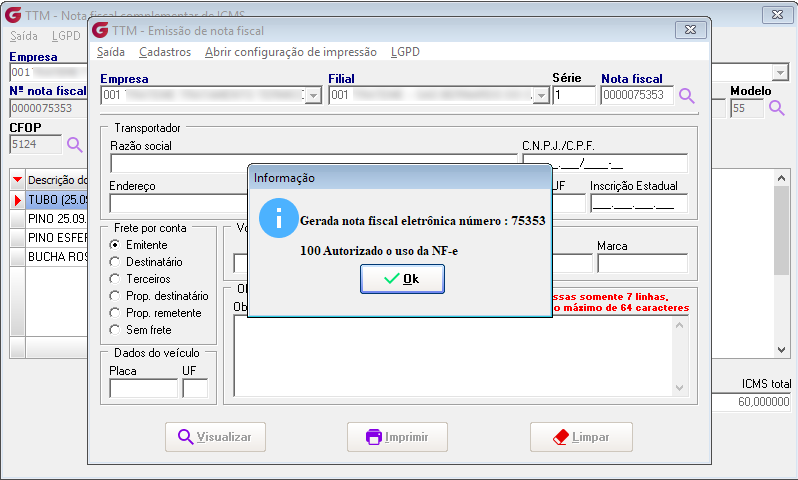Select Sem frete option

(x=115, y=330)
